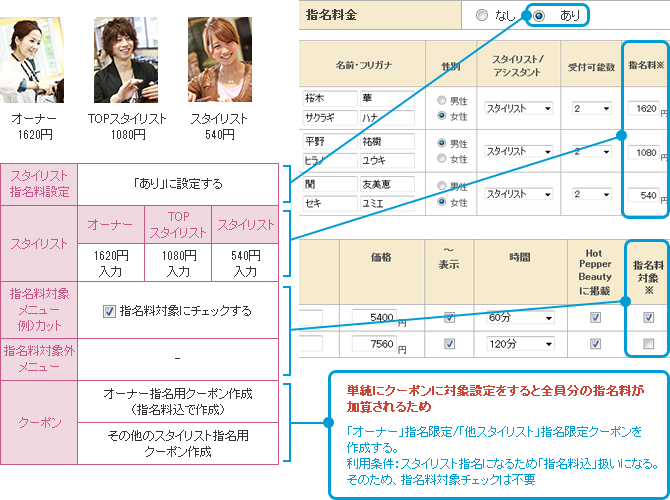Click the スタイリスト 540円 staff photo
The height and width of the screenshot is (500, 670).
pyautogui.click(x=220, y=60)
